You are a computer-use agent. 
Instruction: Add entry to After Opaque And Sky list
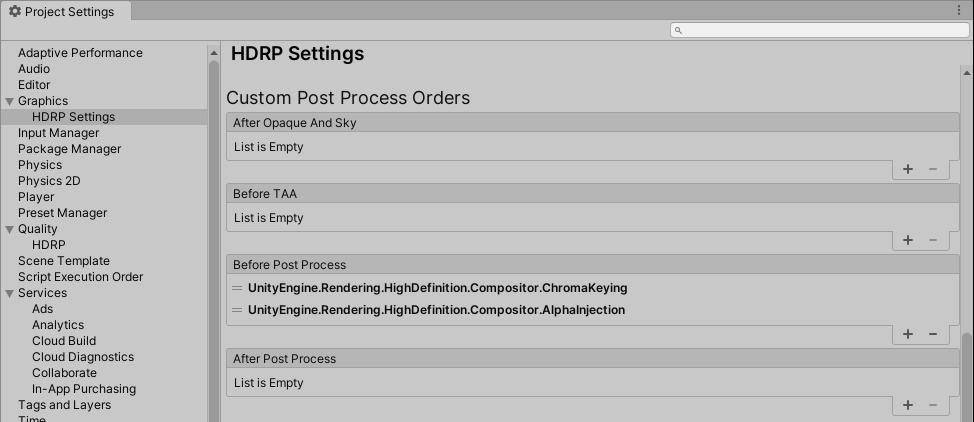click(908, 169)
